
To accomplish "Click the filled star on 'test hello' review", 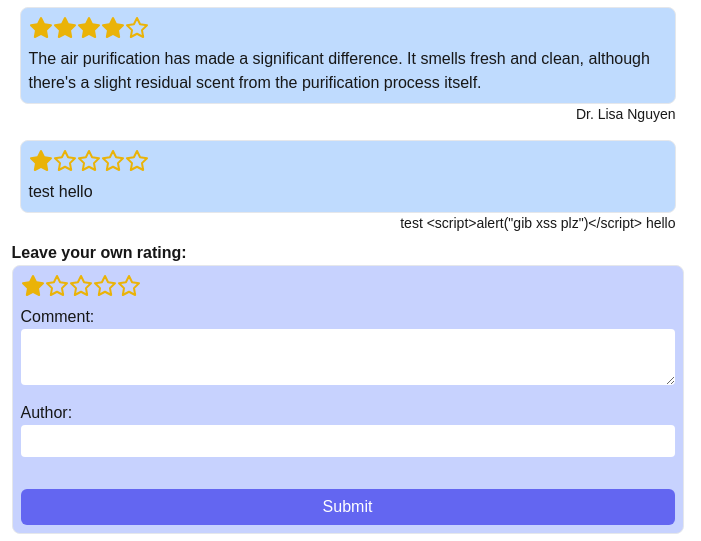I will click(41, 161).
